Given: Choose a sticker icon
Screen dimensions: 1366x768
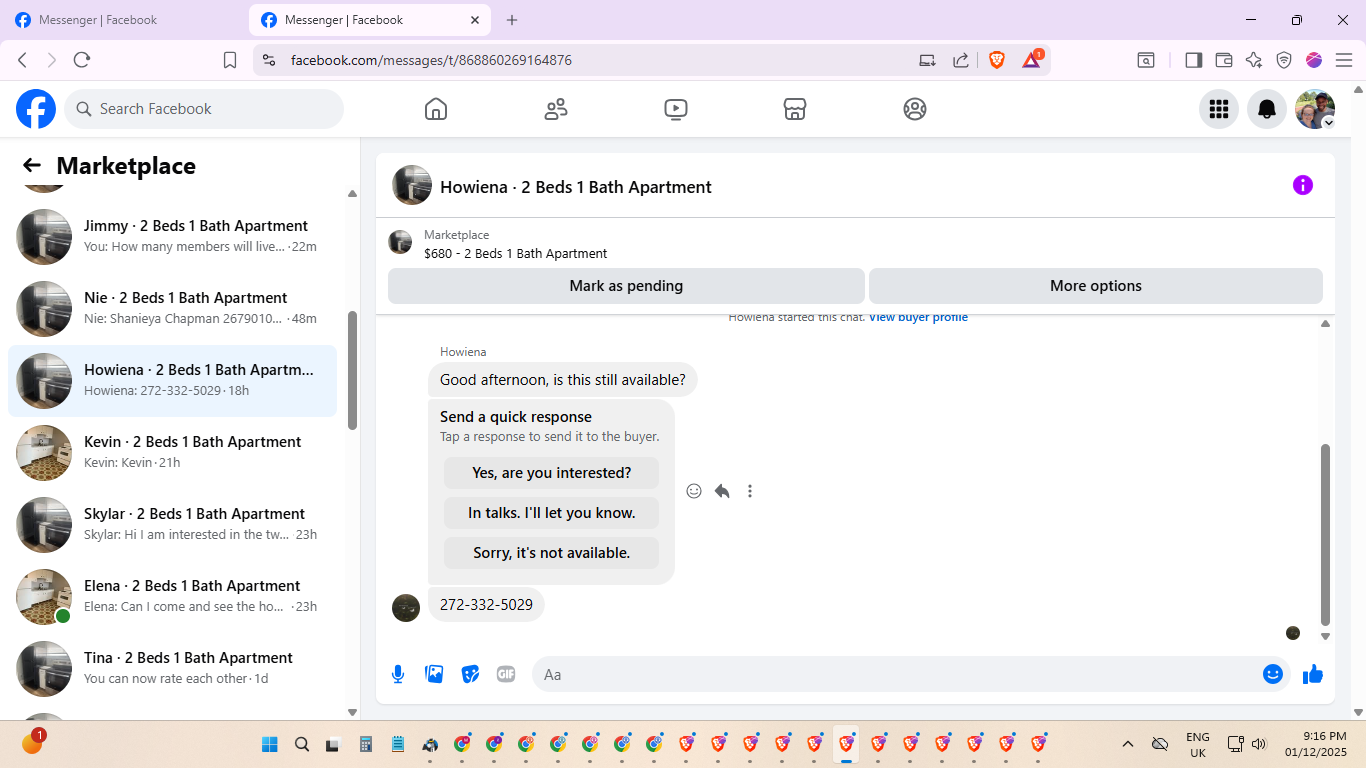Looking at the screenshot, I should point(470,675).
